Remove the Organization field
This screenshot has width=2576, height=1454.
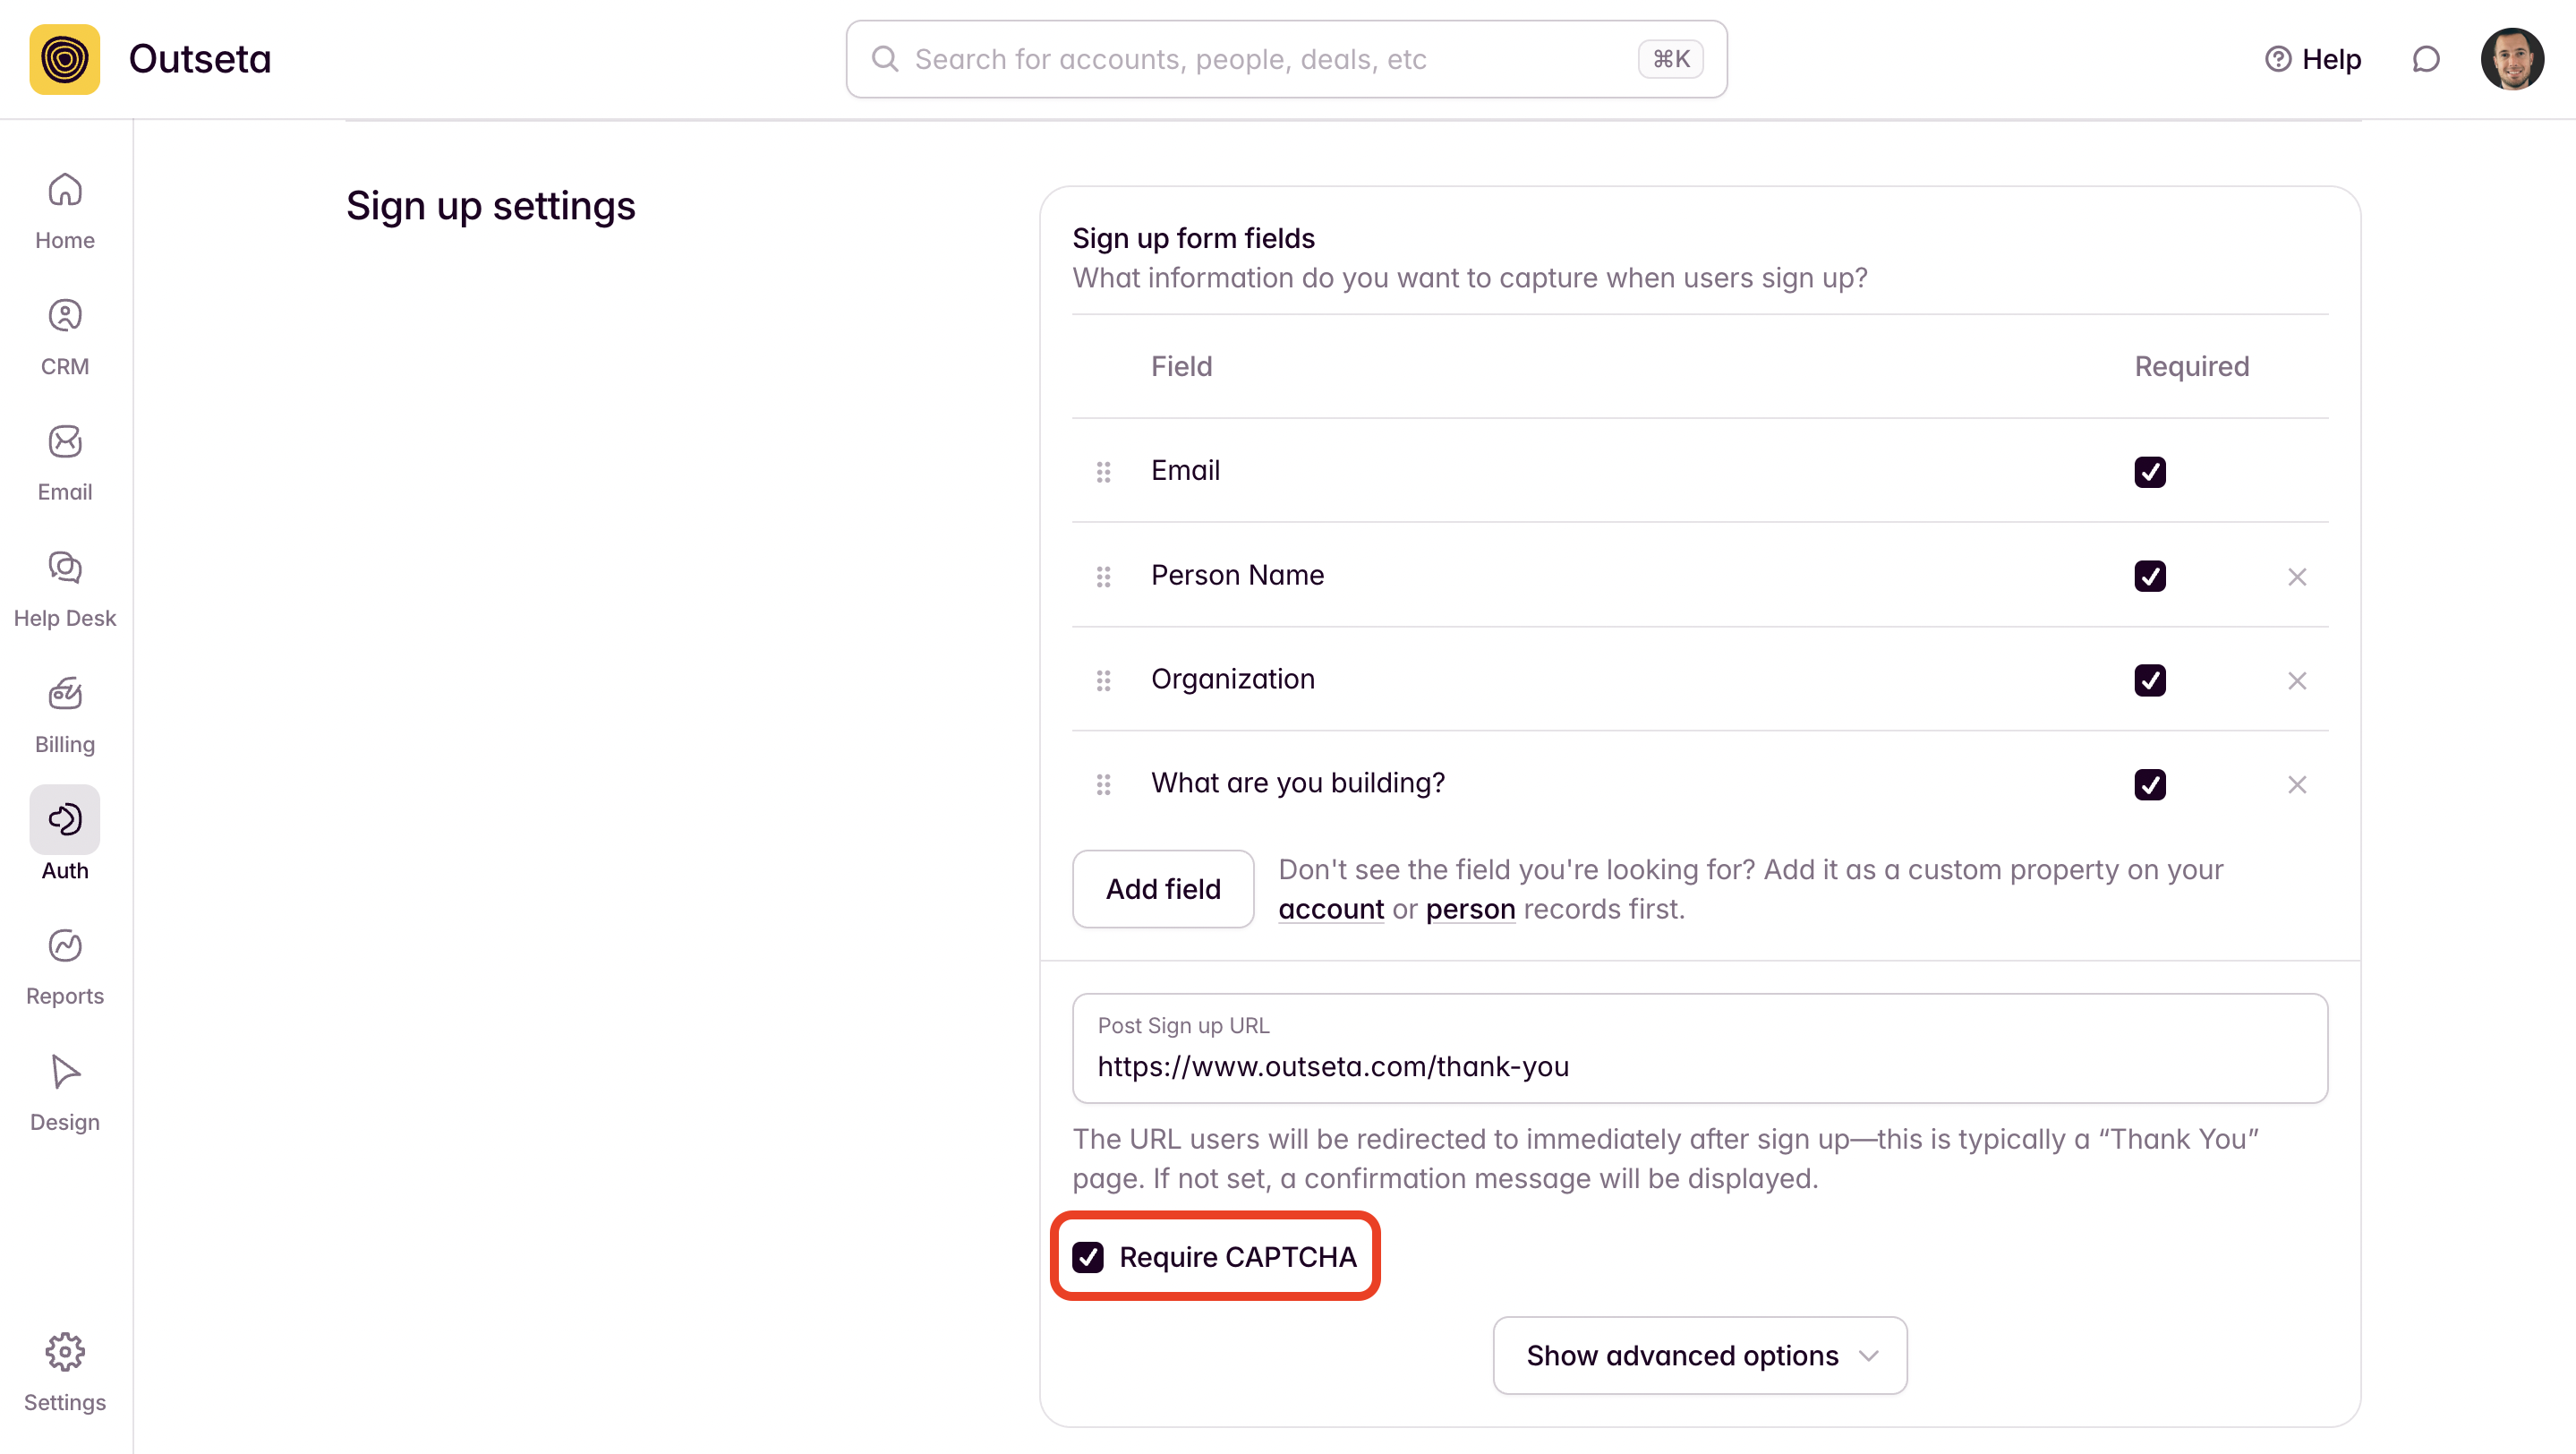pyautogui.click(x=2297, y=681)
